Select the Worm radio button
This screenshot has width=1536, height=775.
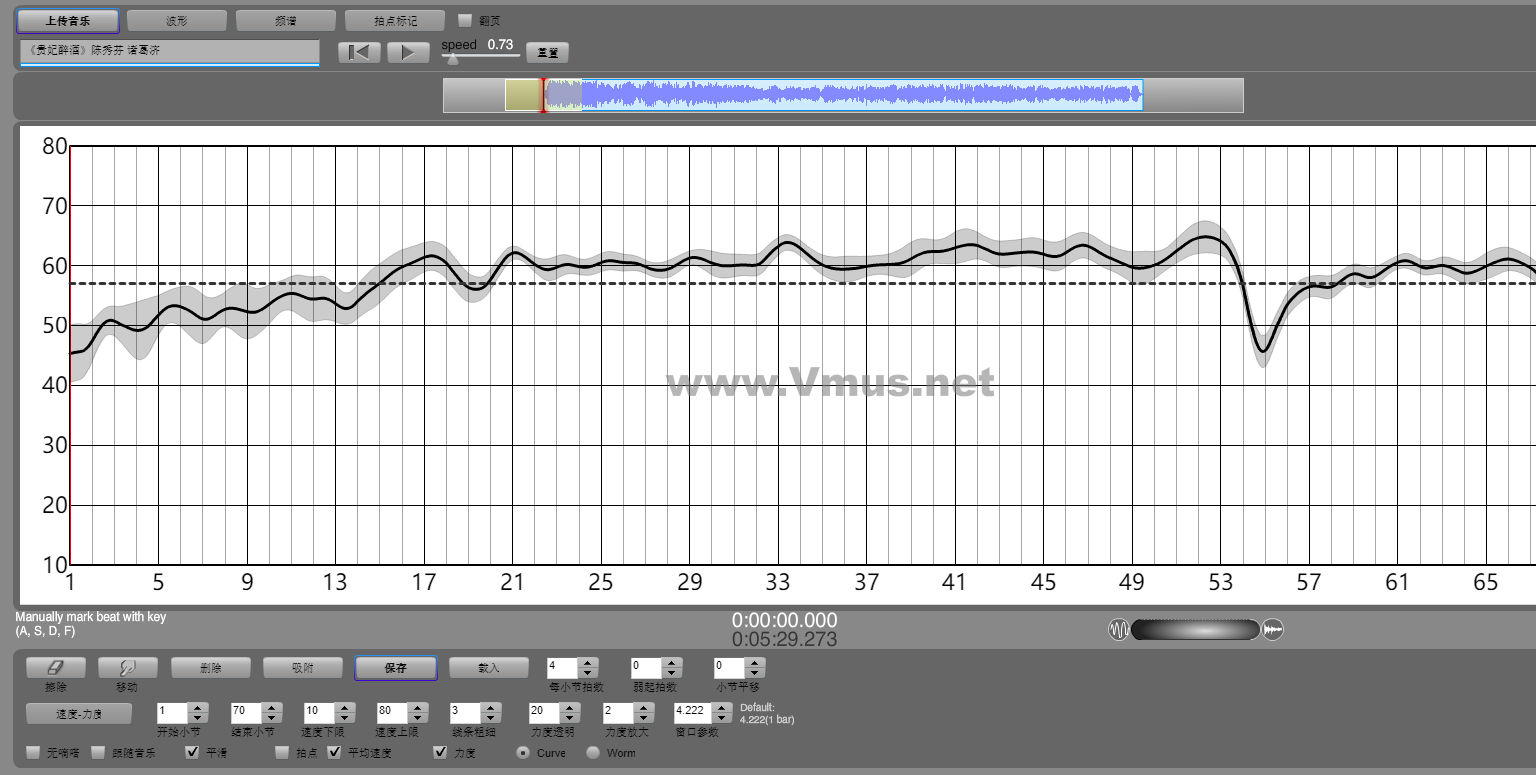pyautogui.click(x=593, y=752)
